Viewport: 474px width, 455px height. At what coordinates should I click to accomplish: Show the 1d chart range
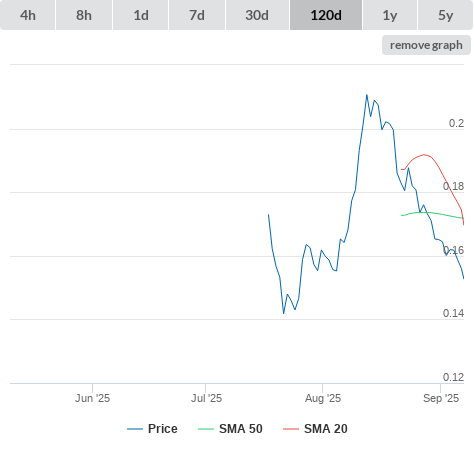pos(141,15)
